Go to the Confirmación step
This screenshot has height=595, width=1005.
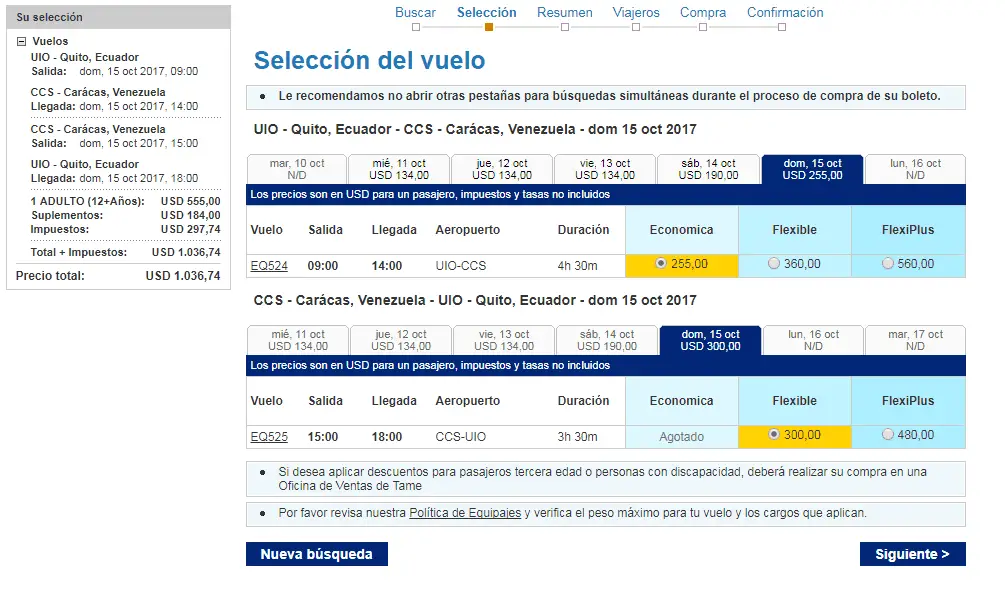click(x=785, y=13)
